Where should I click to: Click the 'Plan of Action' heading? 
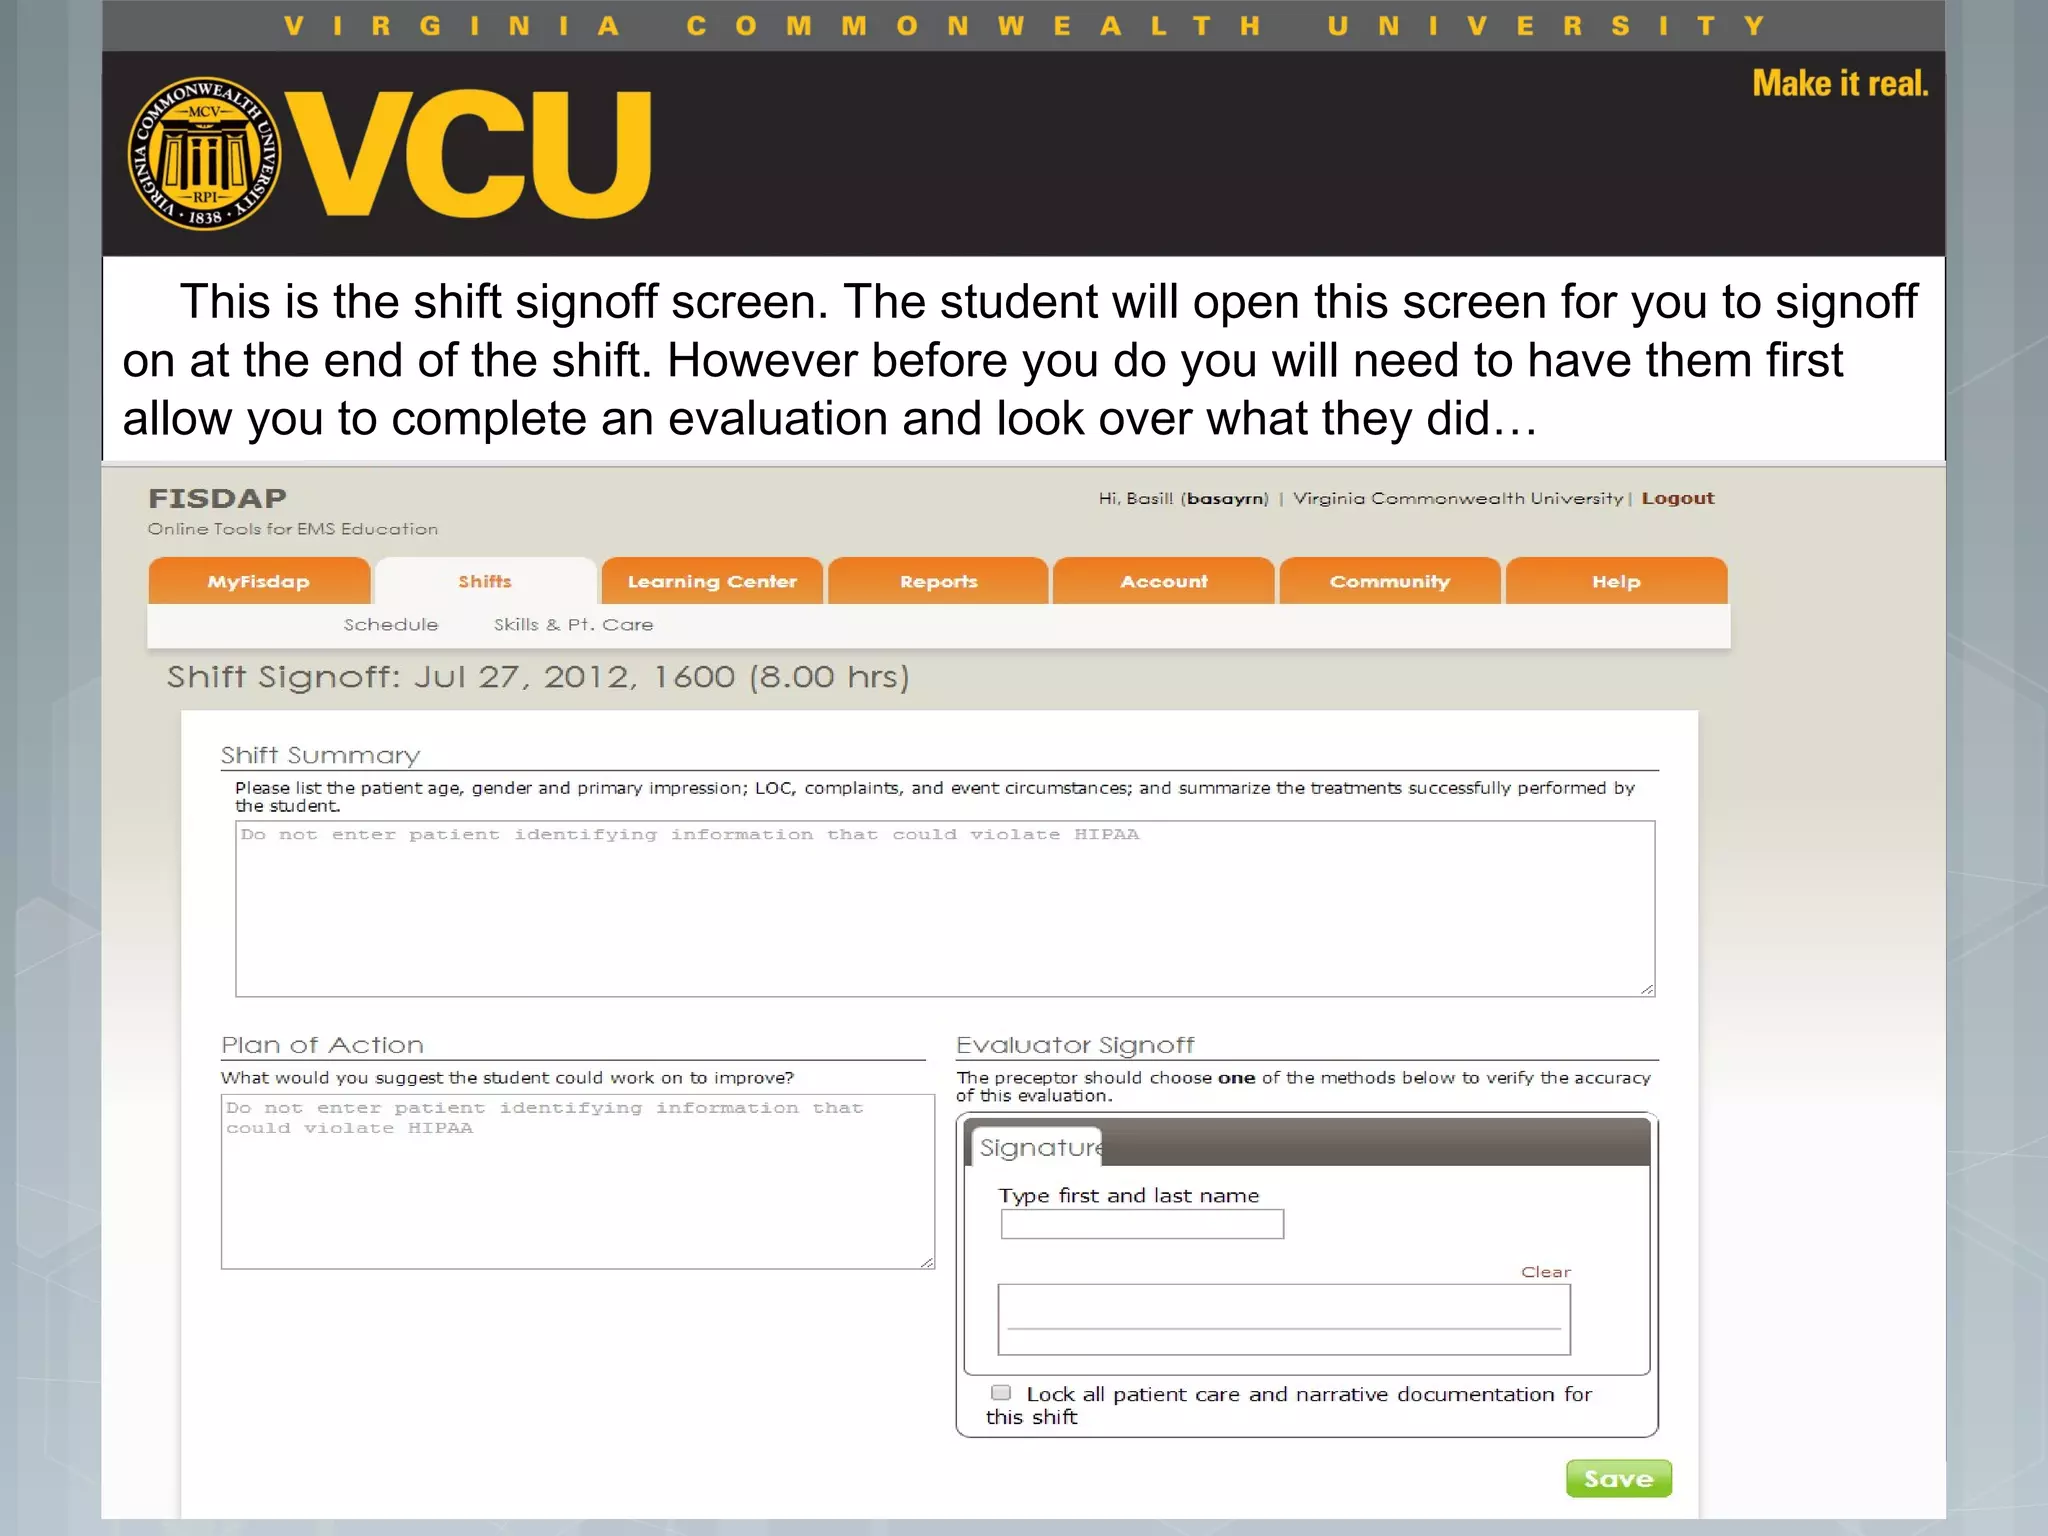(322, 1045)
